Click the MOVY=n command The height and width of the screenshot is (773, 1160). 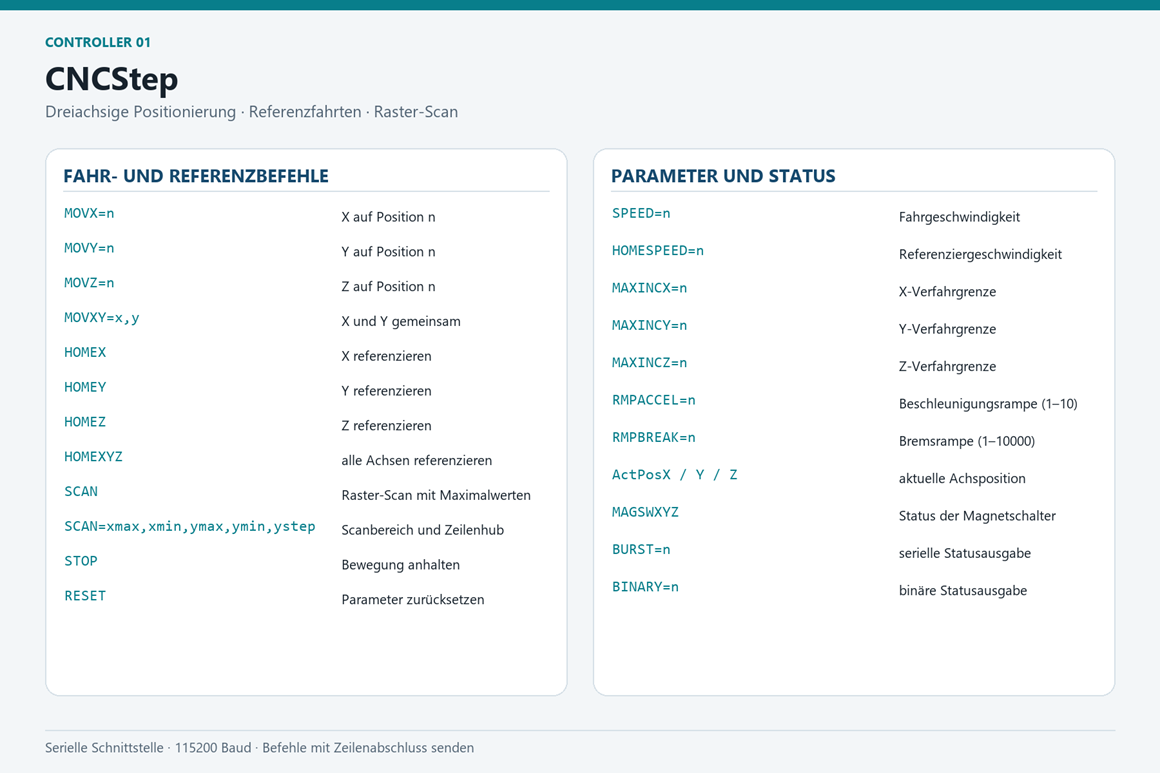[89, 248]
